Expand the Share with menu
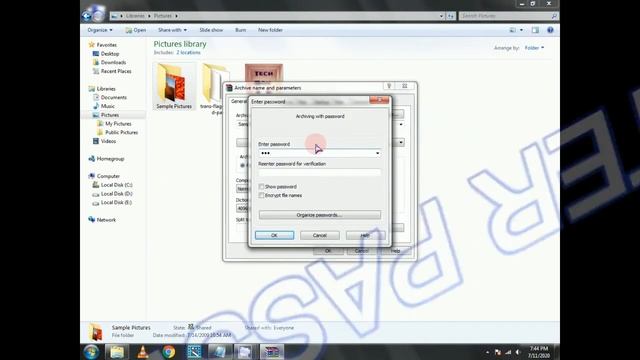Screen dimensions: 640x360 (172, 30)
